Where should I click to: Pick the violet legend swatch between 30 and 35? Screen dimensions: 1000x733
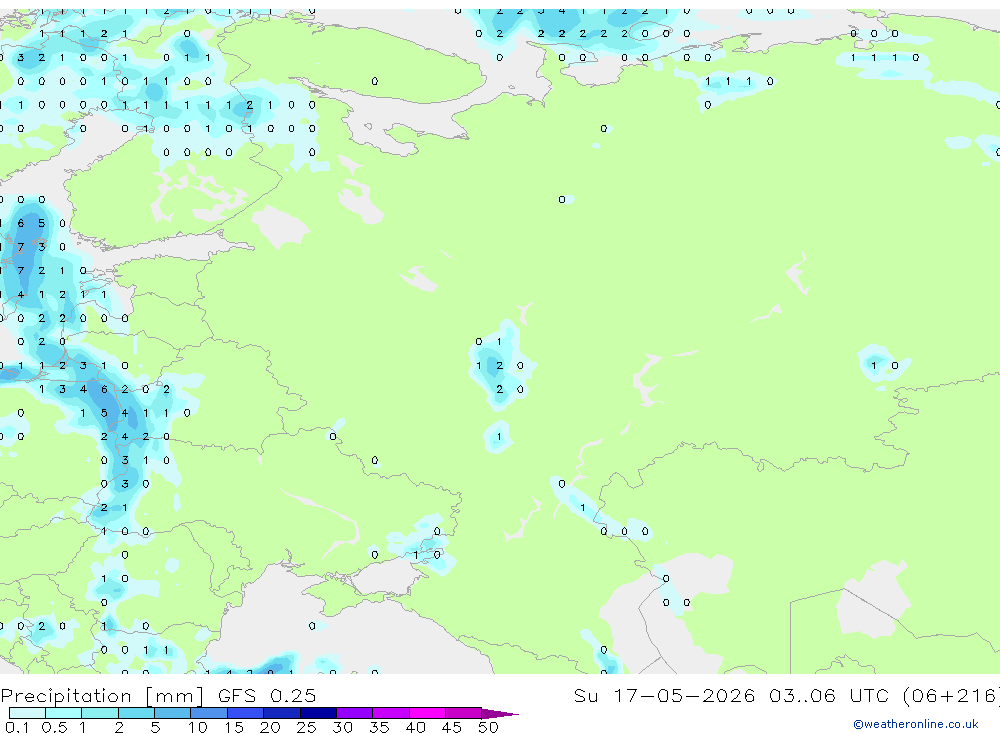point(355,713)
